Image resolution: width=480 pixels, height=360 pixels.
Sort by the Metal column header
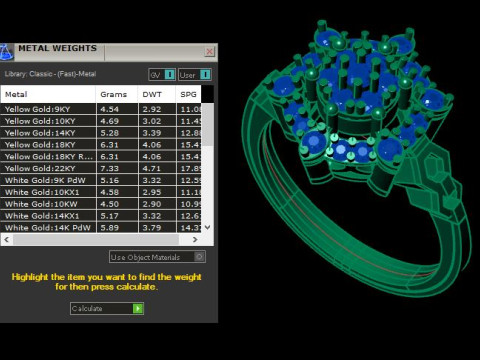48,94
